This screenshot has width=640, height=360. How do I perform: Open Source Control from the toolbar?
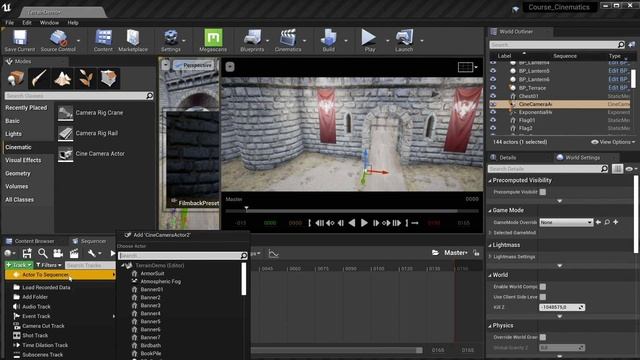pyautogui.click(x=58, y=40)
